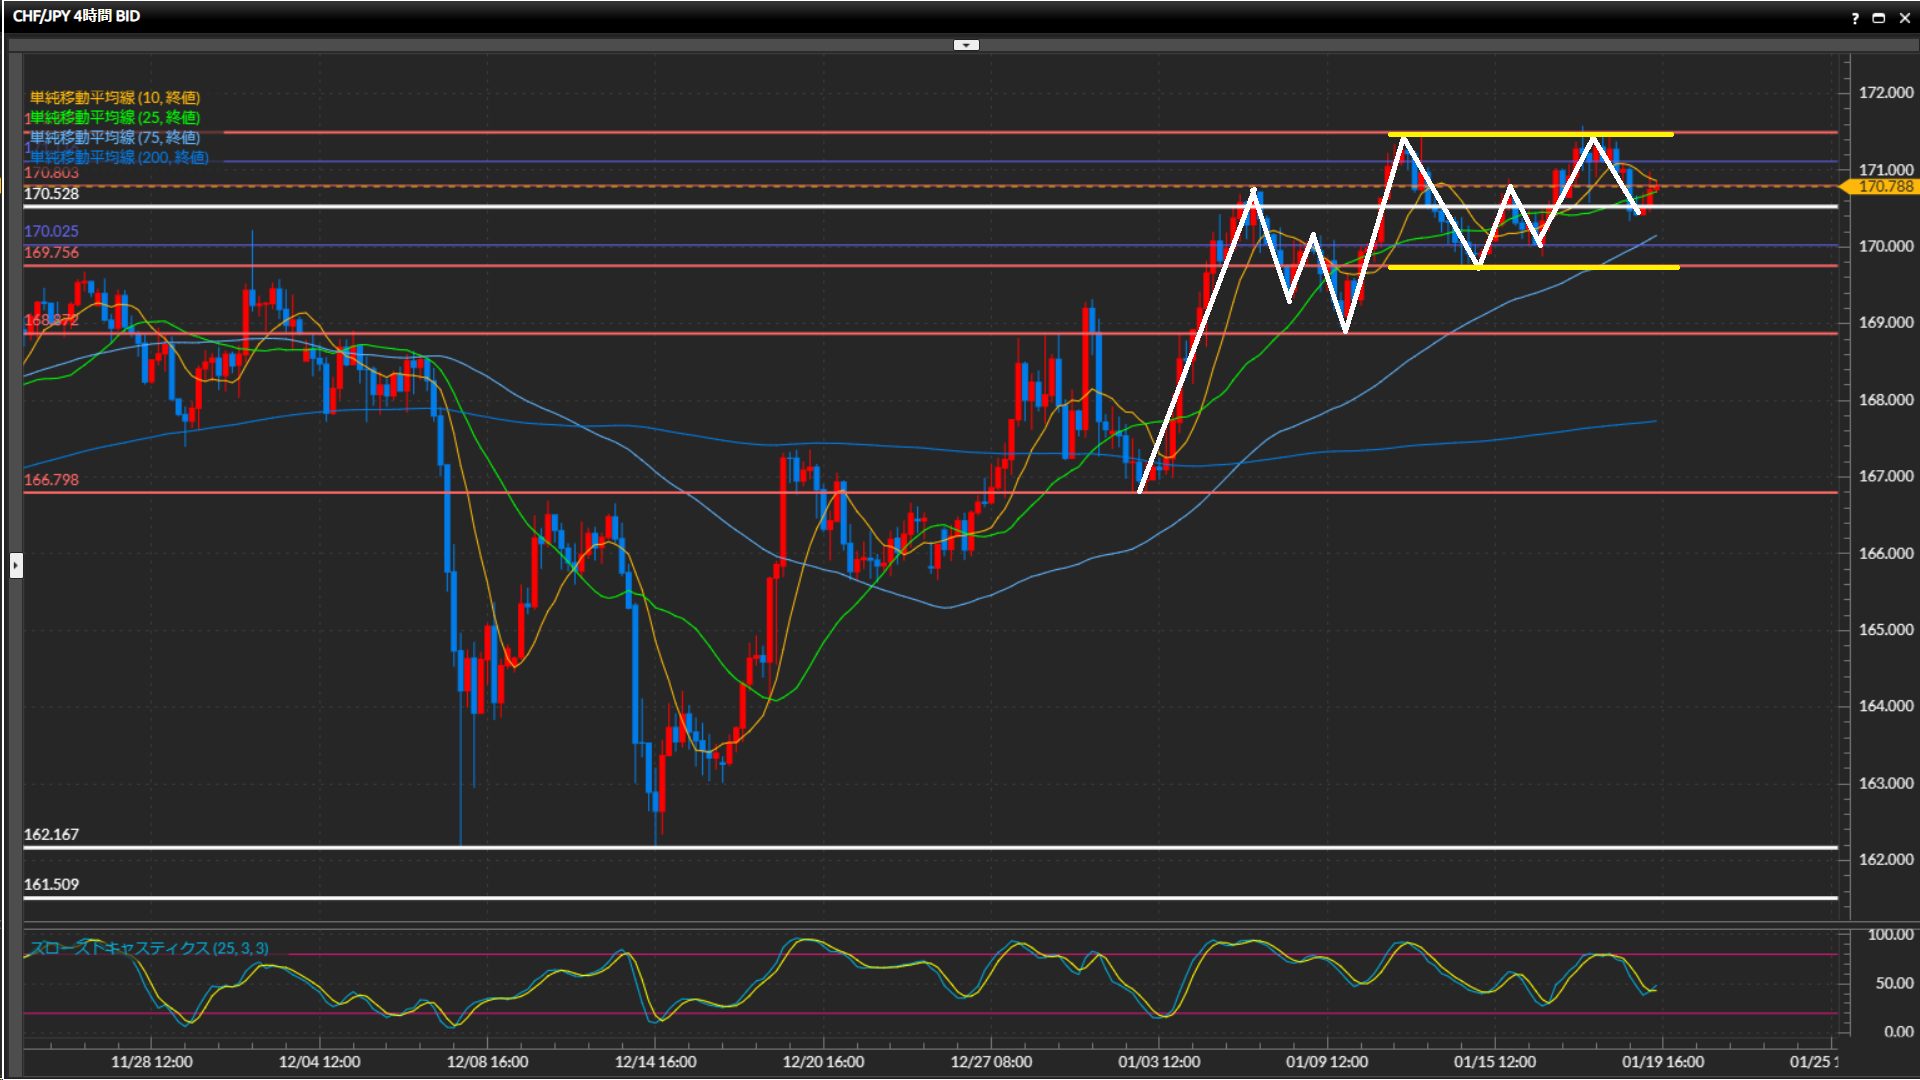This screenshot has height=1080, width=1920.
Task: Click the CHF/JPY 4時間 BID title
Action: (x=76, y=16)
